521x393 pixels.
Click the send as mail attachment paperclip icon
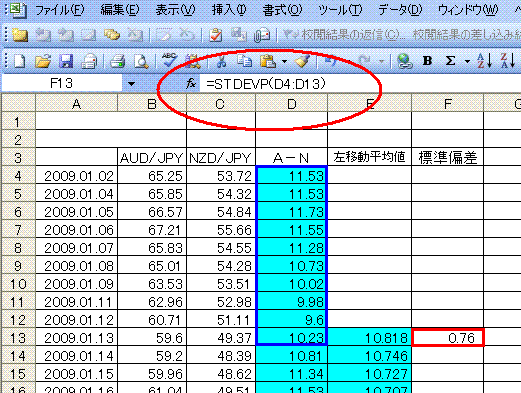coord(262,35)
